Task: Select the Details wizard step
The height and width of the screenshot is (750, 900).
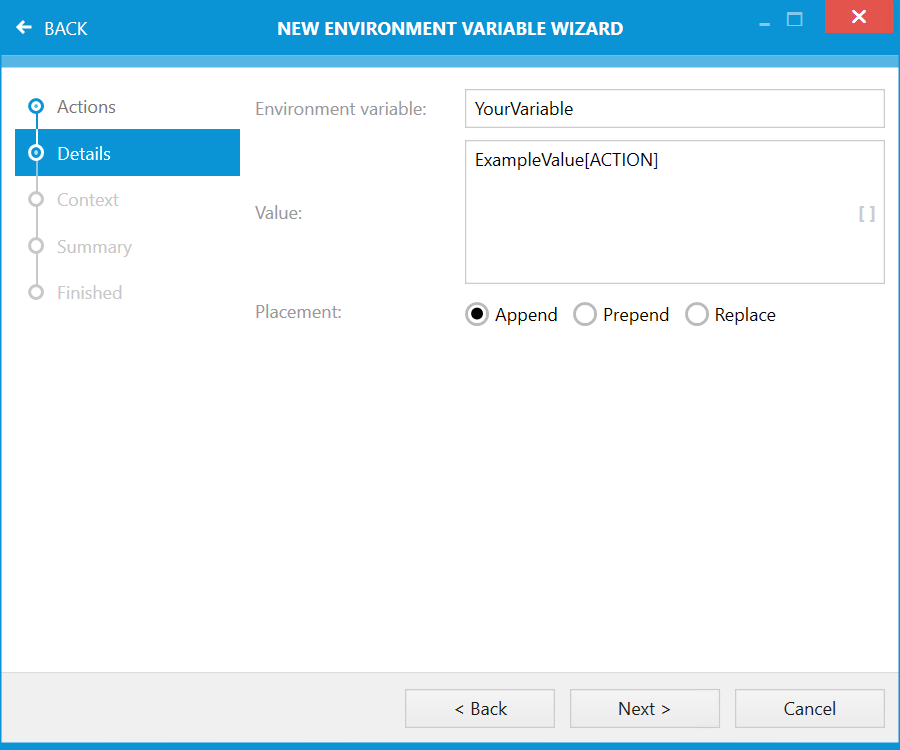Action: (85, 153)
